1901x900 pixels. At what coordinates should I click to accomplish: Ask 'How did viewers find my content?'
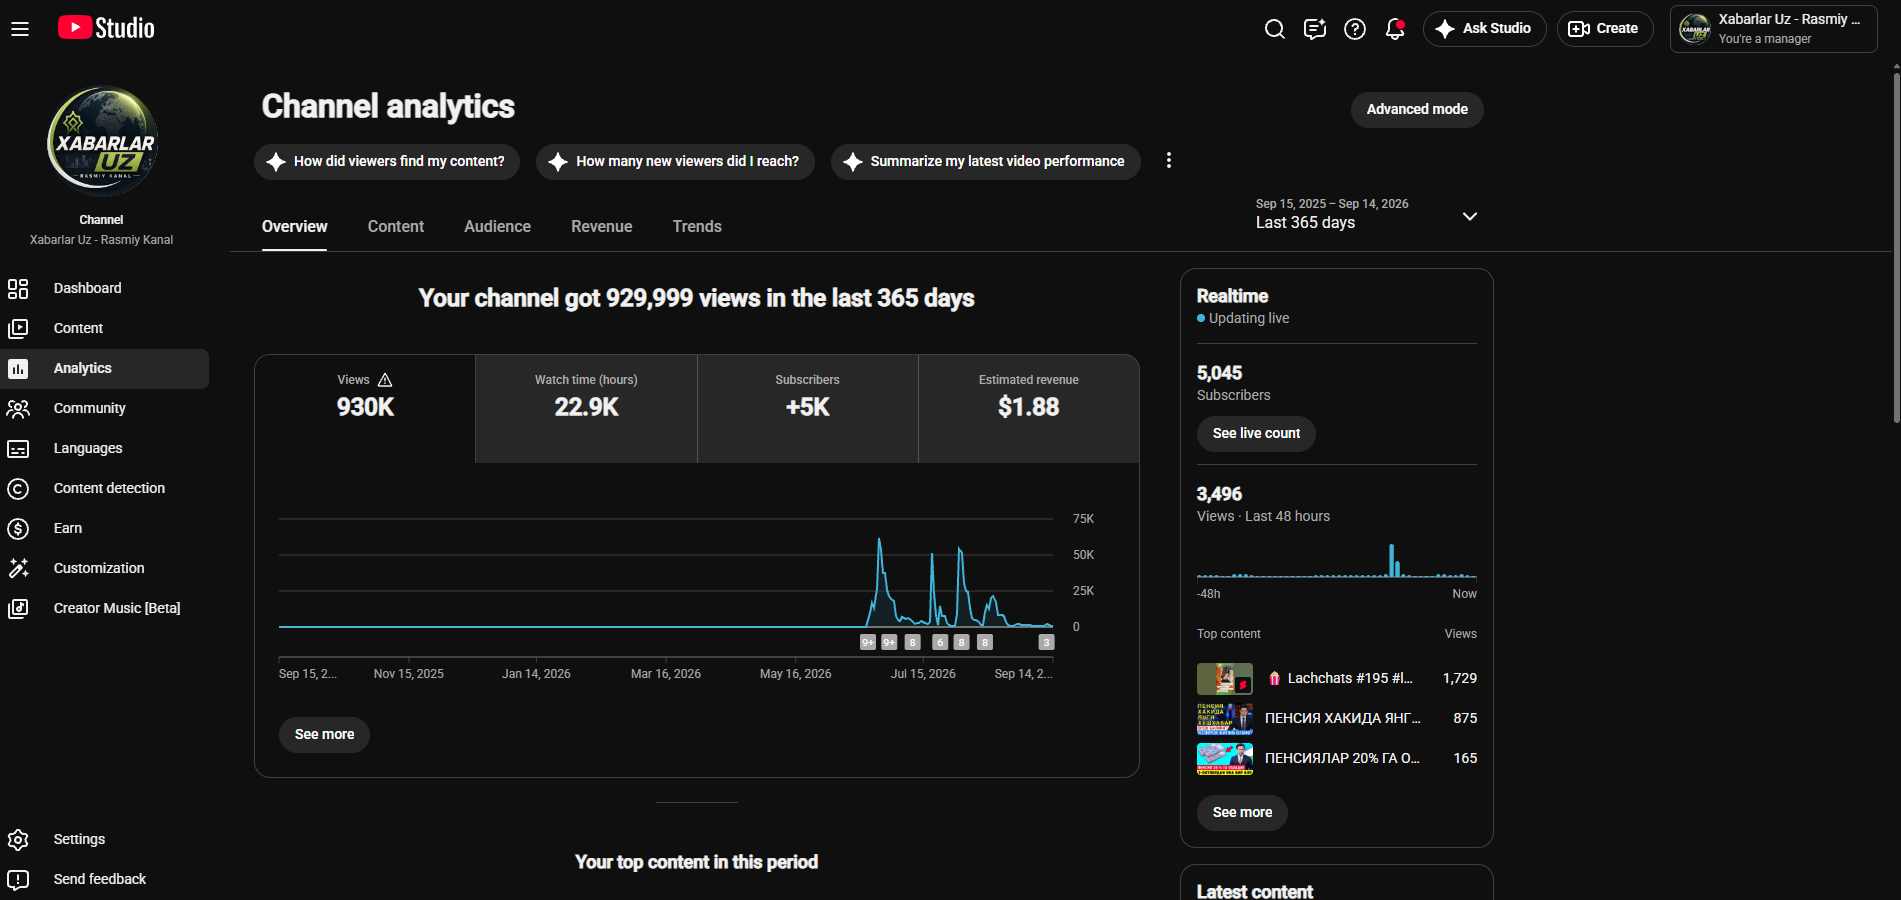tap(387, 162)
